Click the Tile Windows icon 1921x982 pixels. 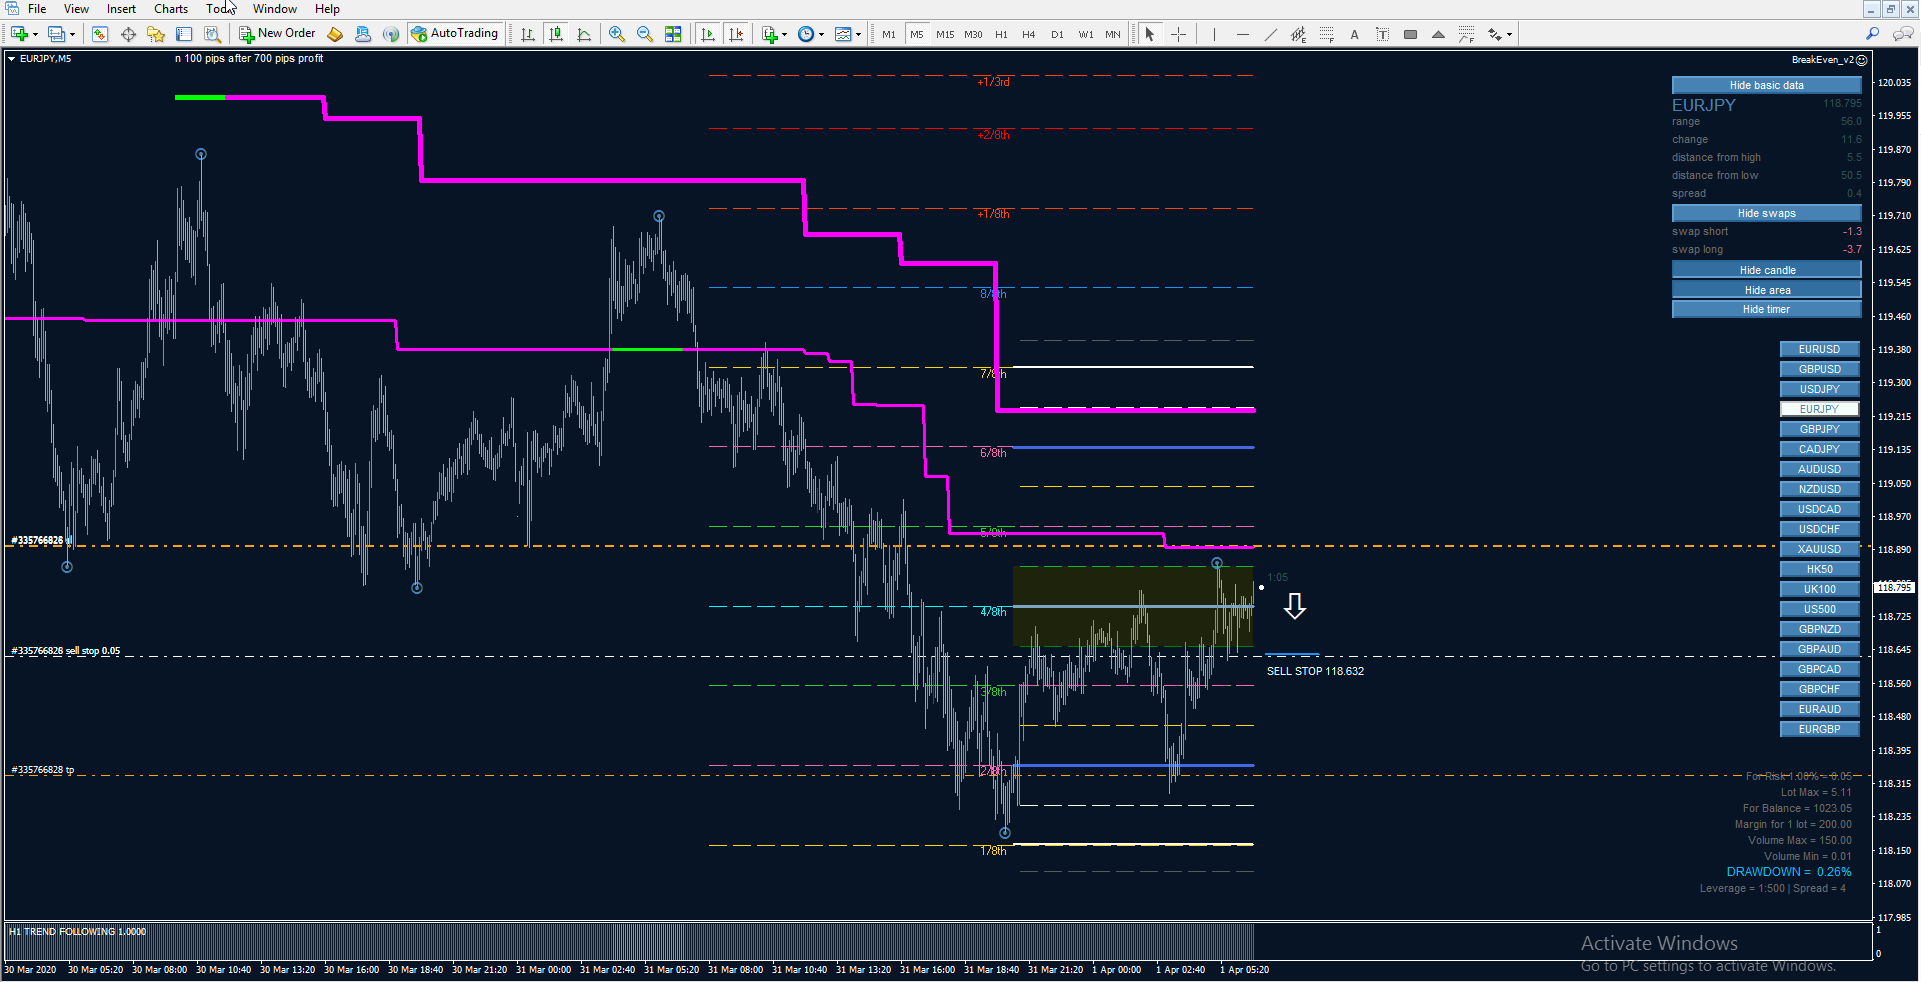tap(673, 34)
